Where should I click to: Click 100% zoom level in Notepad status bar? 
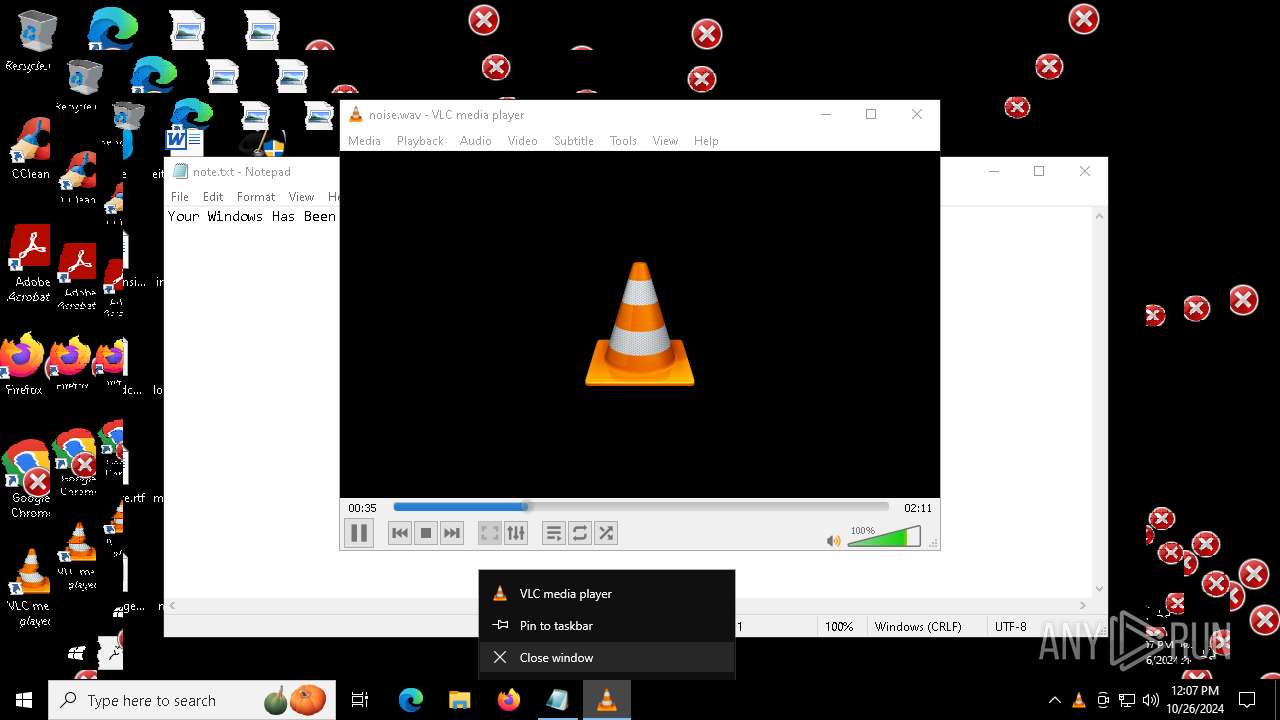839,626
